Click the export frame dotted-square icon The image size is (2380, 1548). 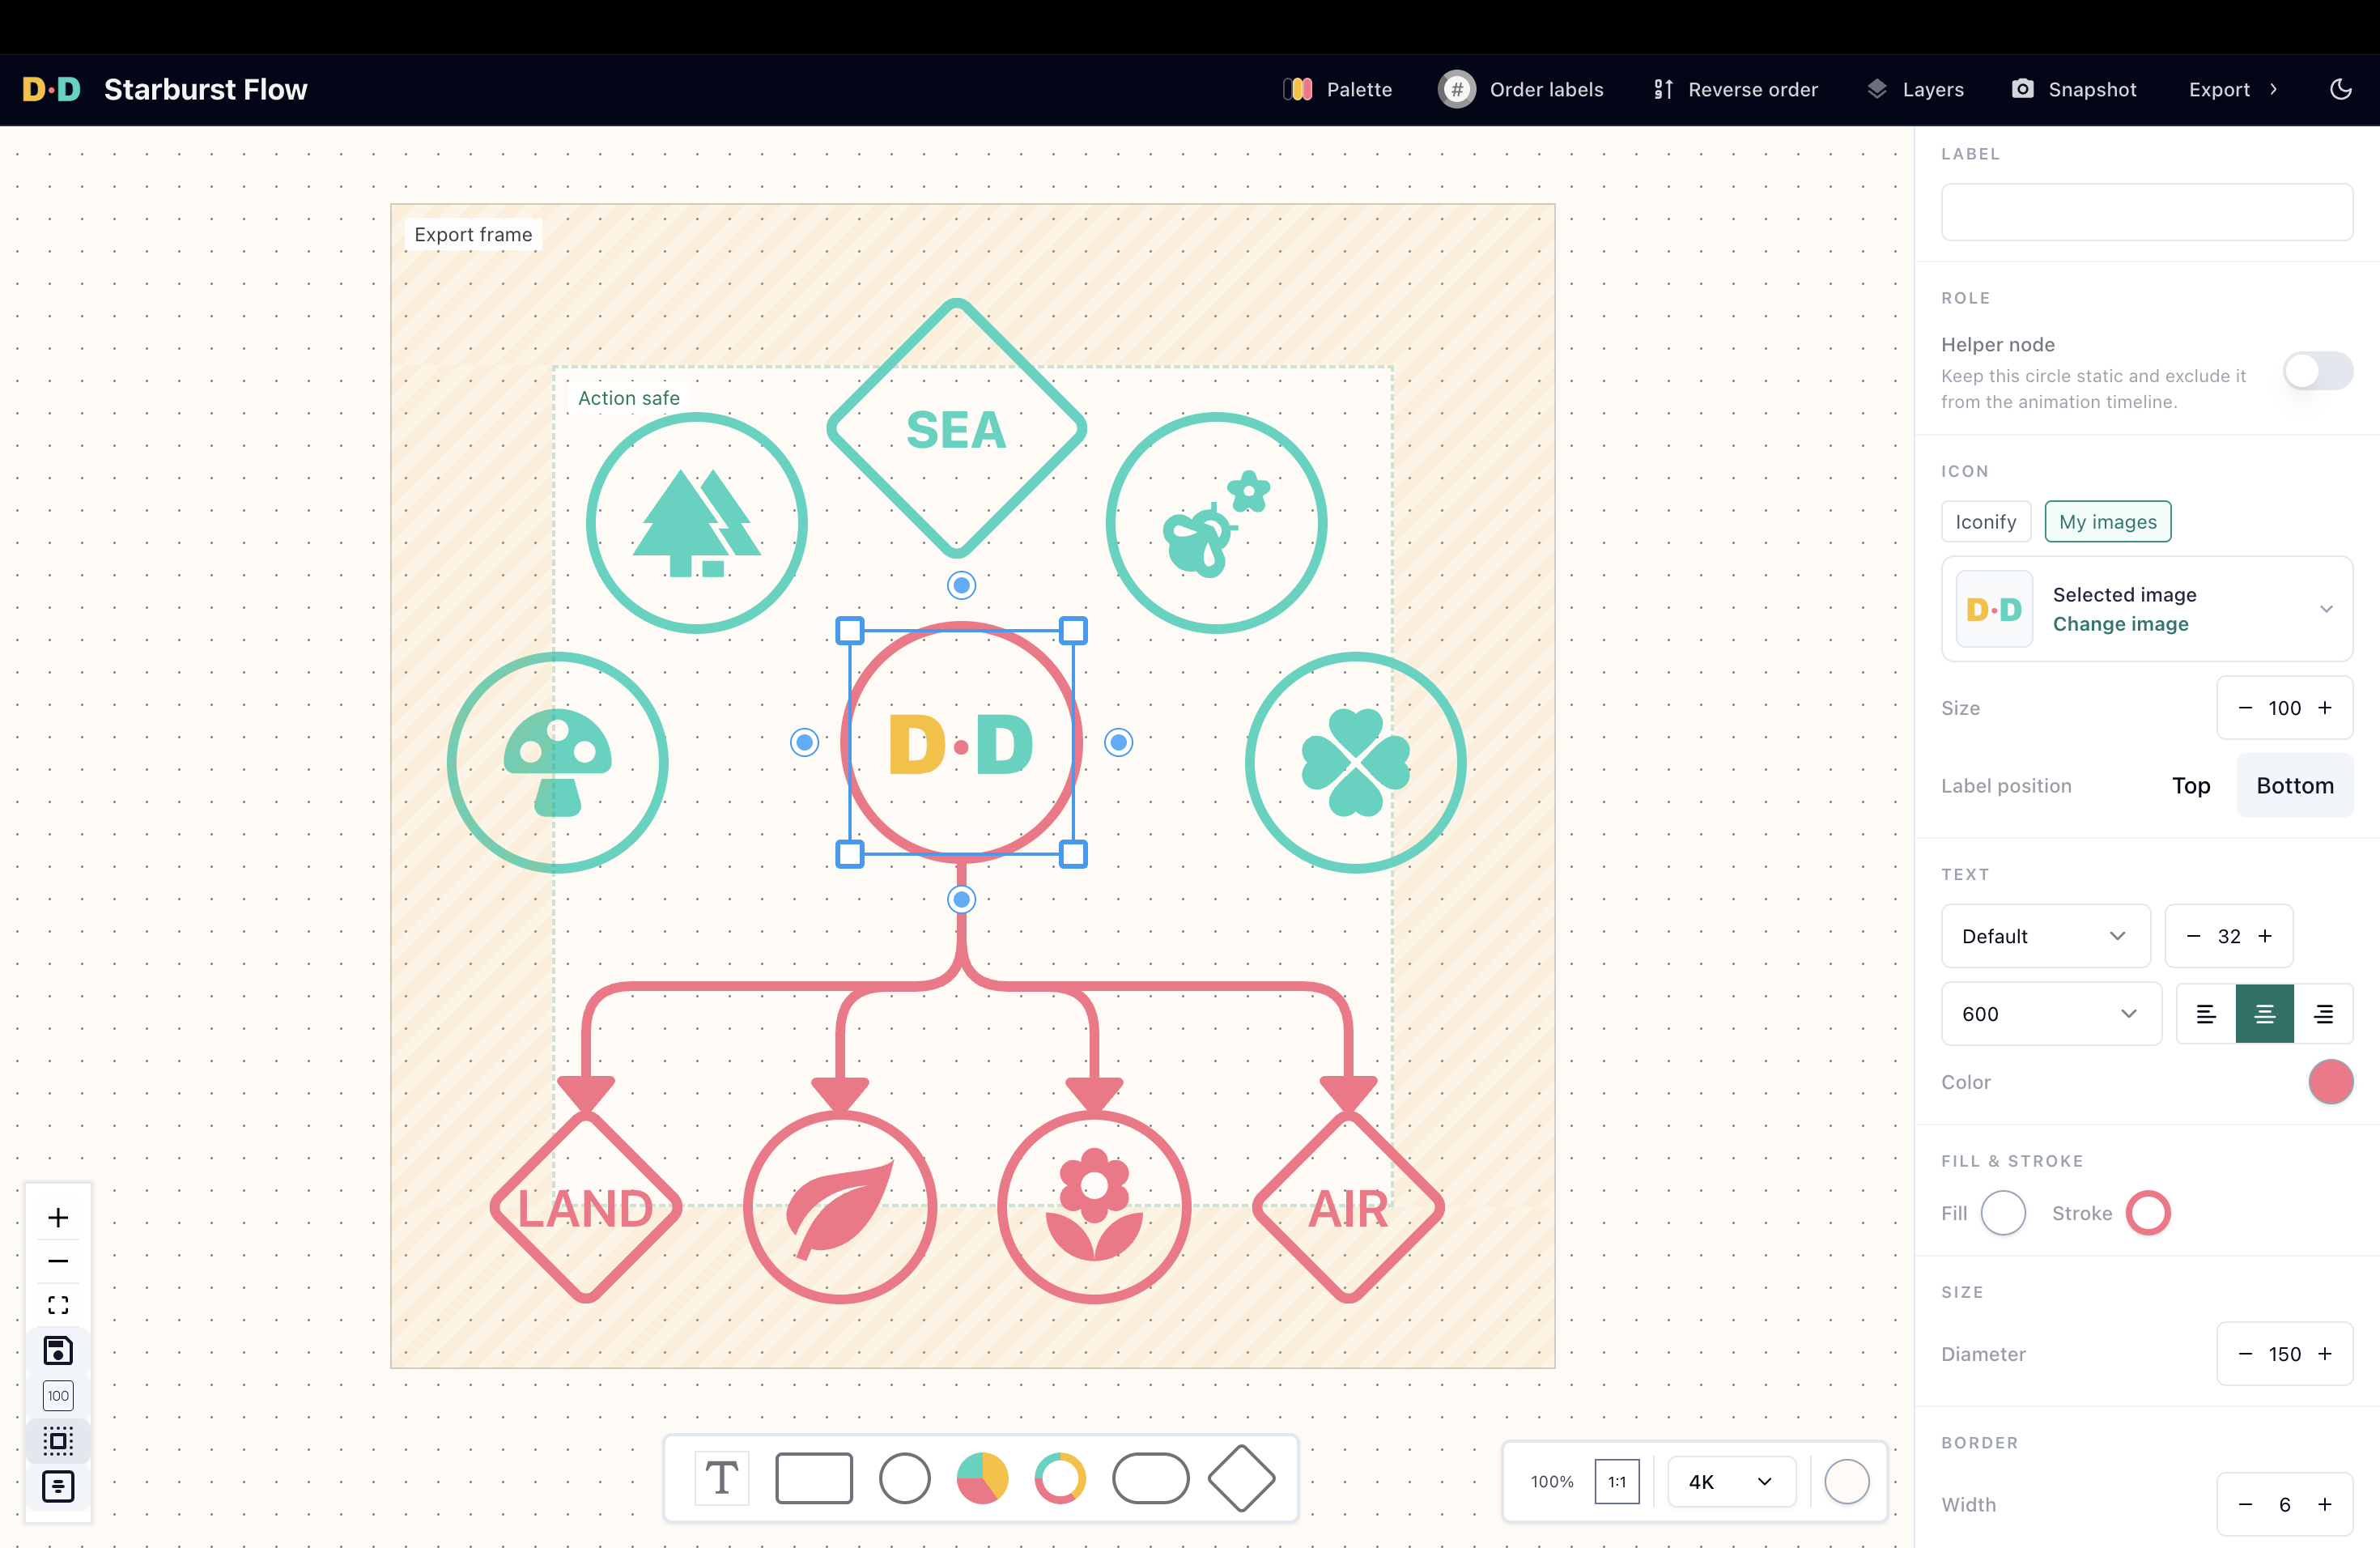pyautogui.click(x=58, y=1441)
